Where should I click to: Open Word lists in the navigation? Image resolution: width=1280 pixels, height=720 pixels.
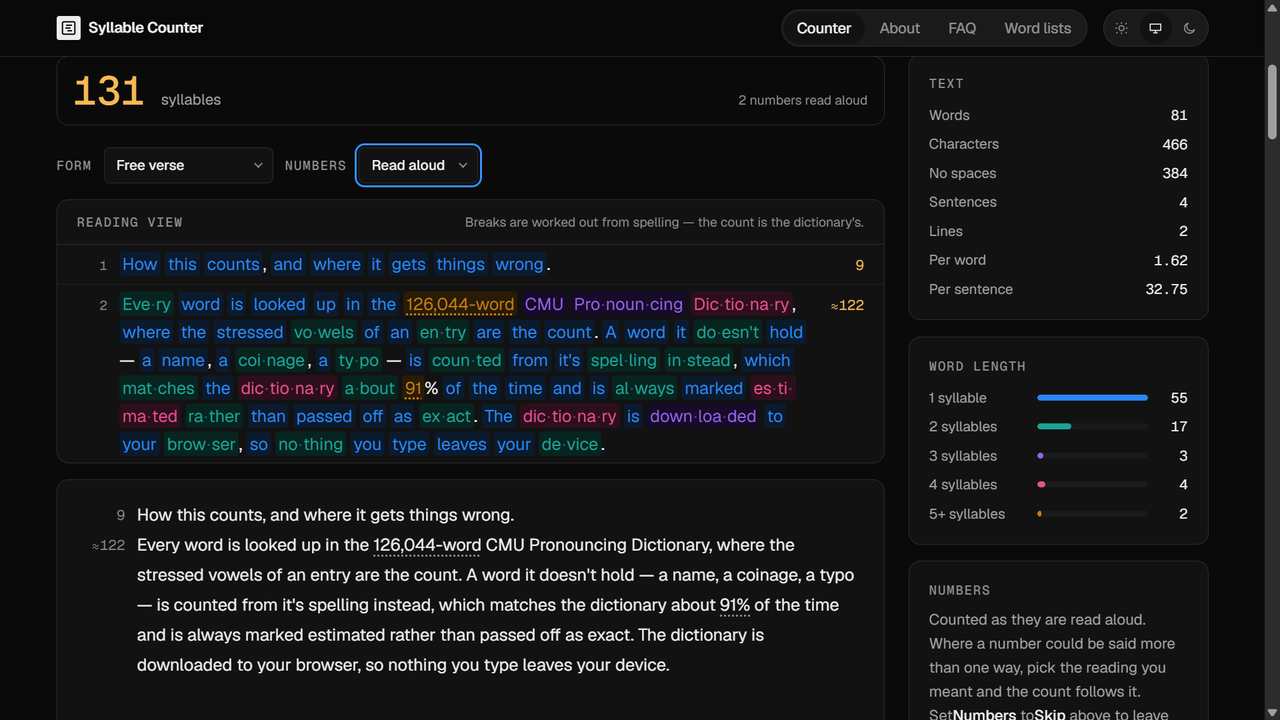pos(1038,28)
